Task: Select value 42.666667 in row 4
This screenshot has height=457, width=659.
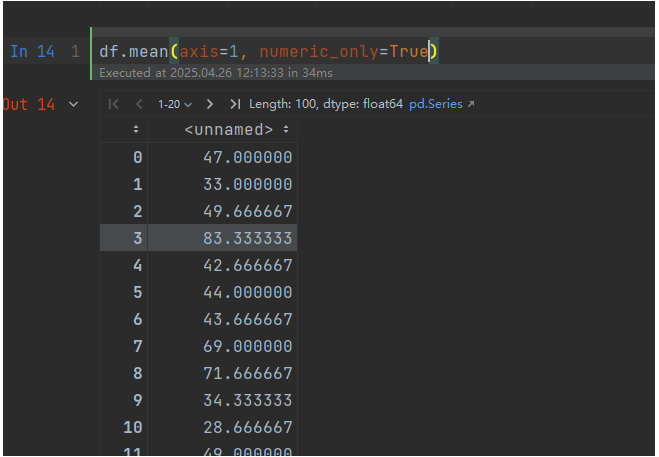Action: tap(248, 265)
